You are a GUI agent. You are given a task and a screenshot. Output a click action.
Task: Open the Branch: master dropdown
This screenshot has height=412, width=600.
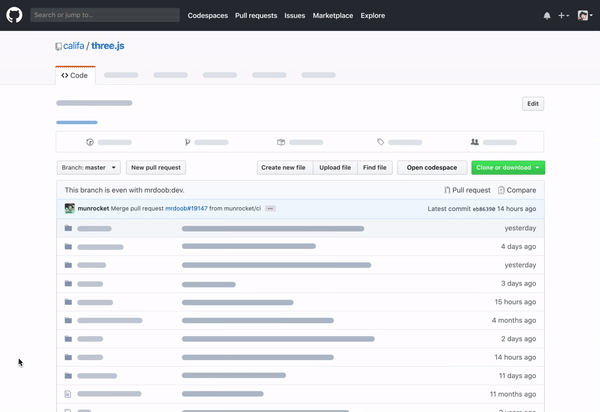click(88, 168)
